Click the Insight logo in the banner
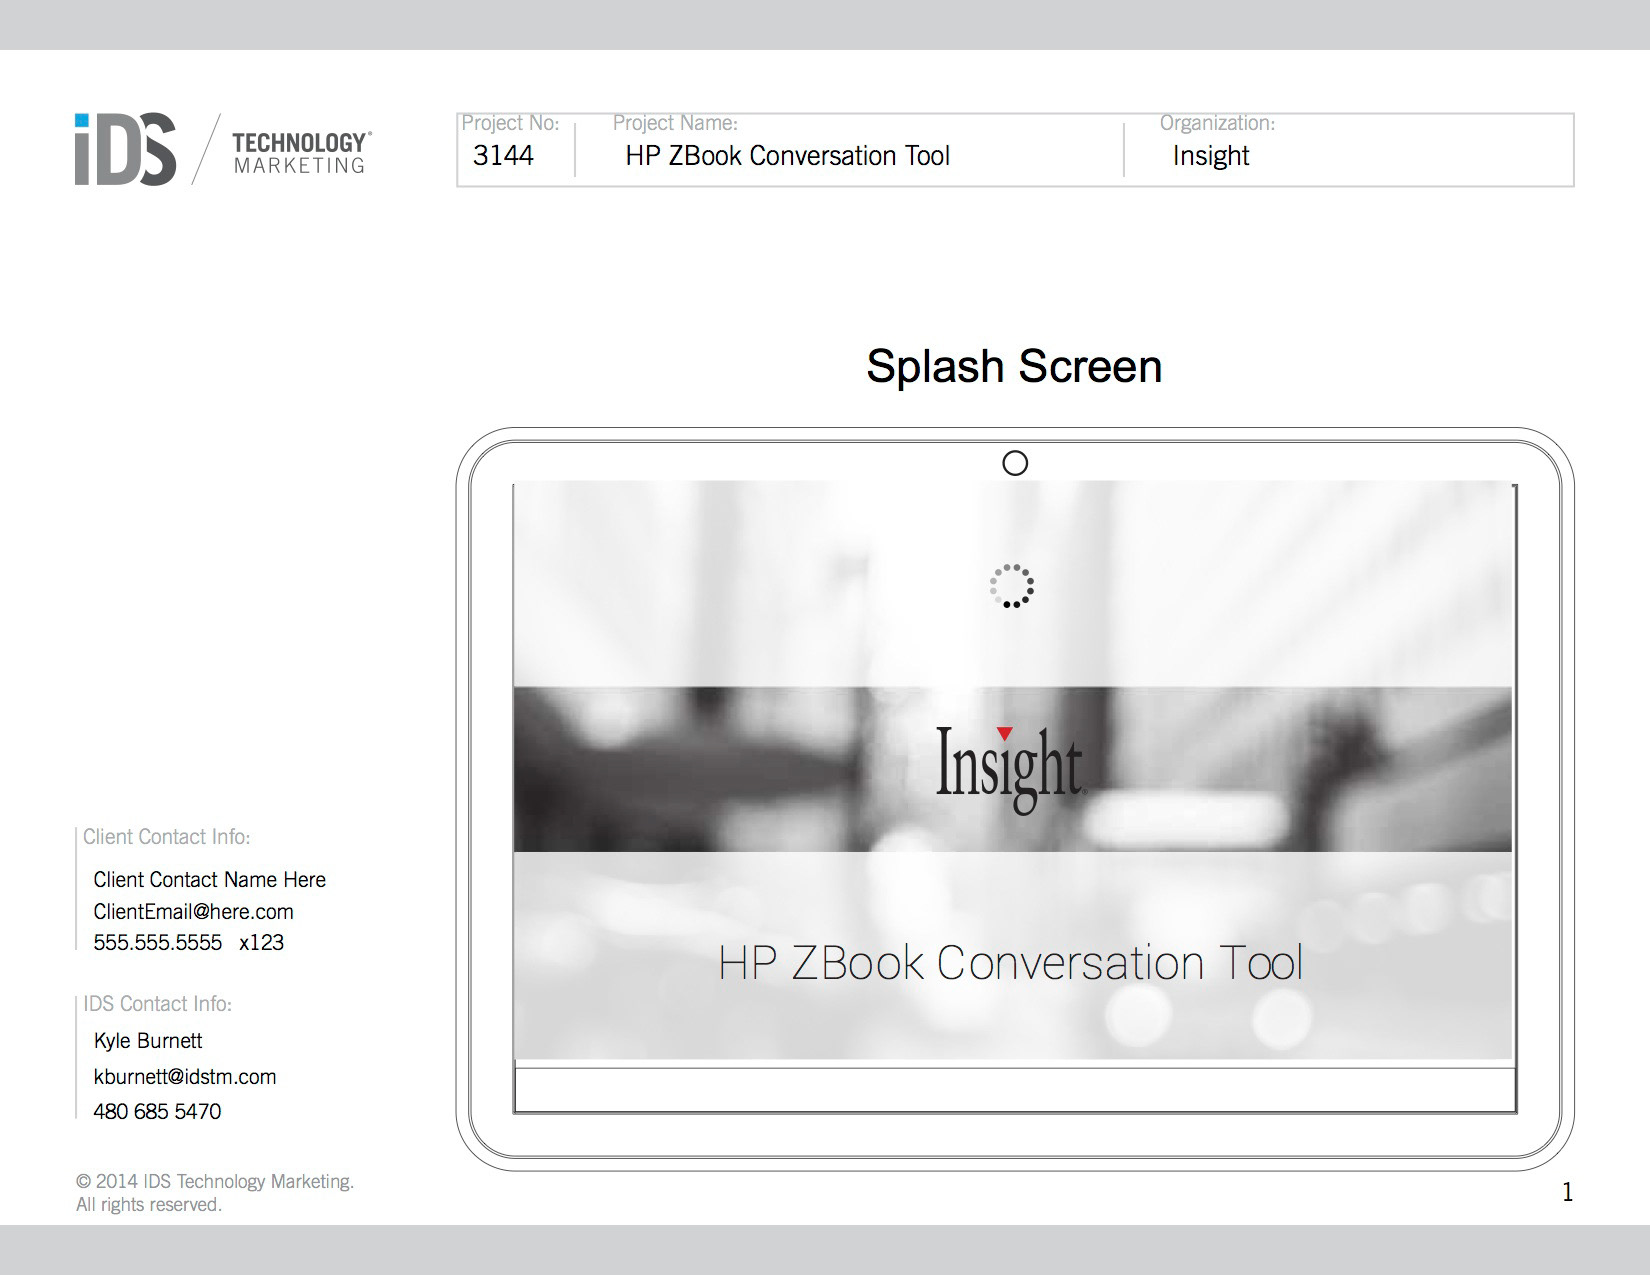Viewport: 1650px width, 1275px height. [x=1010, y=769]
